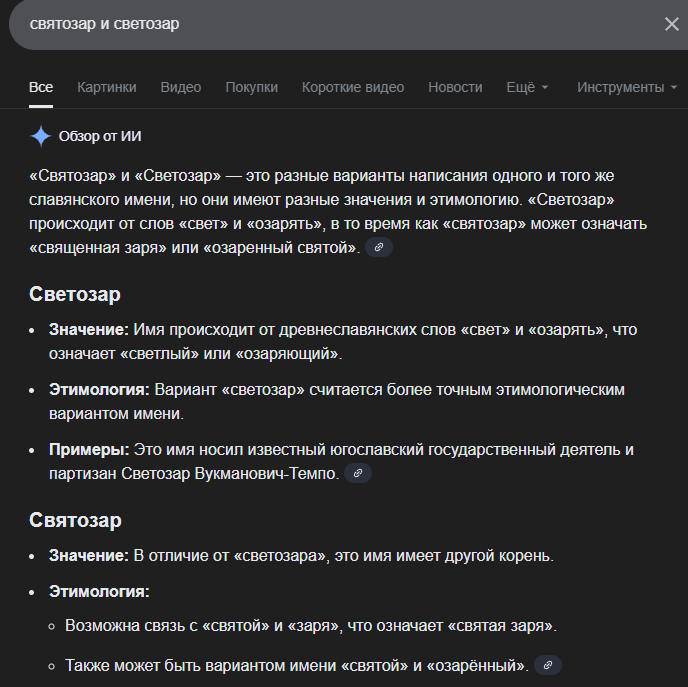The image size is (688, 687).
Task: Click the «Святозар» section heading
Action: point(75,521)
